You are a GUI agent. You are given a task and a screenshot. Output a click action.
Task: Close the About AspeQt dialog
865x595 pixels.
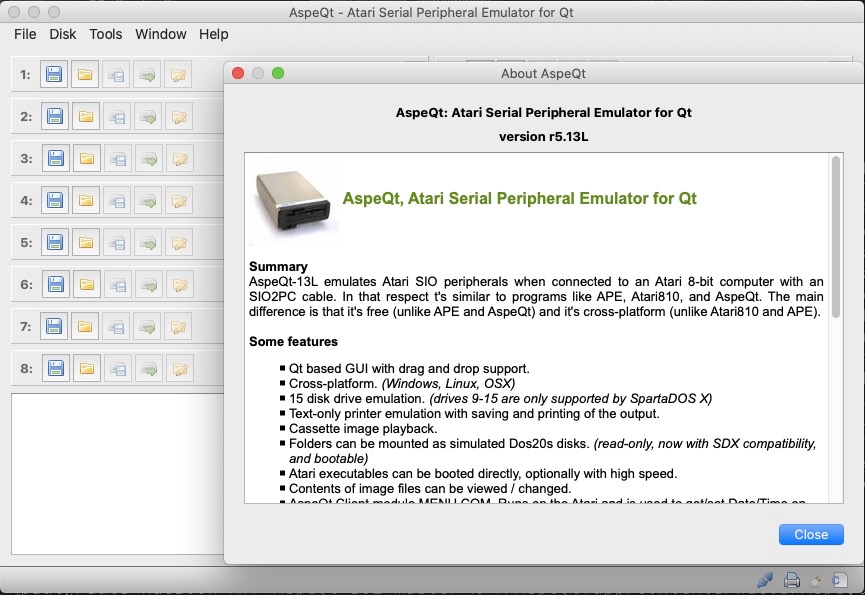[810, 534]
